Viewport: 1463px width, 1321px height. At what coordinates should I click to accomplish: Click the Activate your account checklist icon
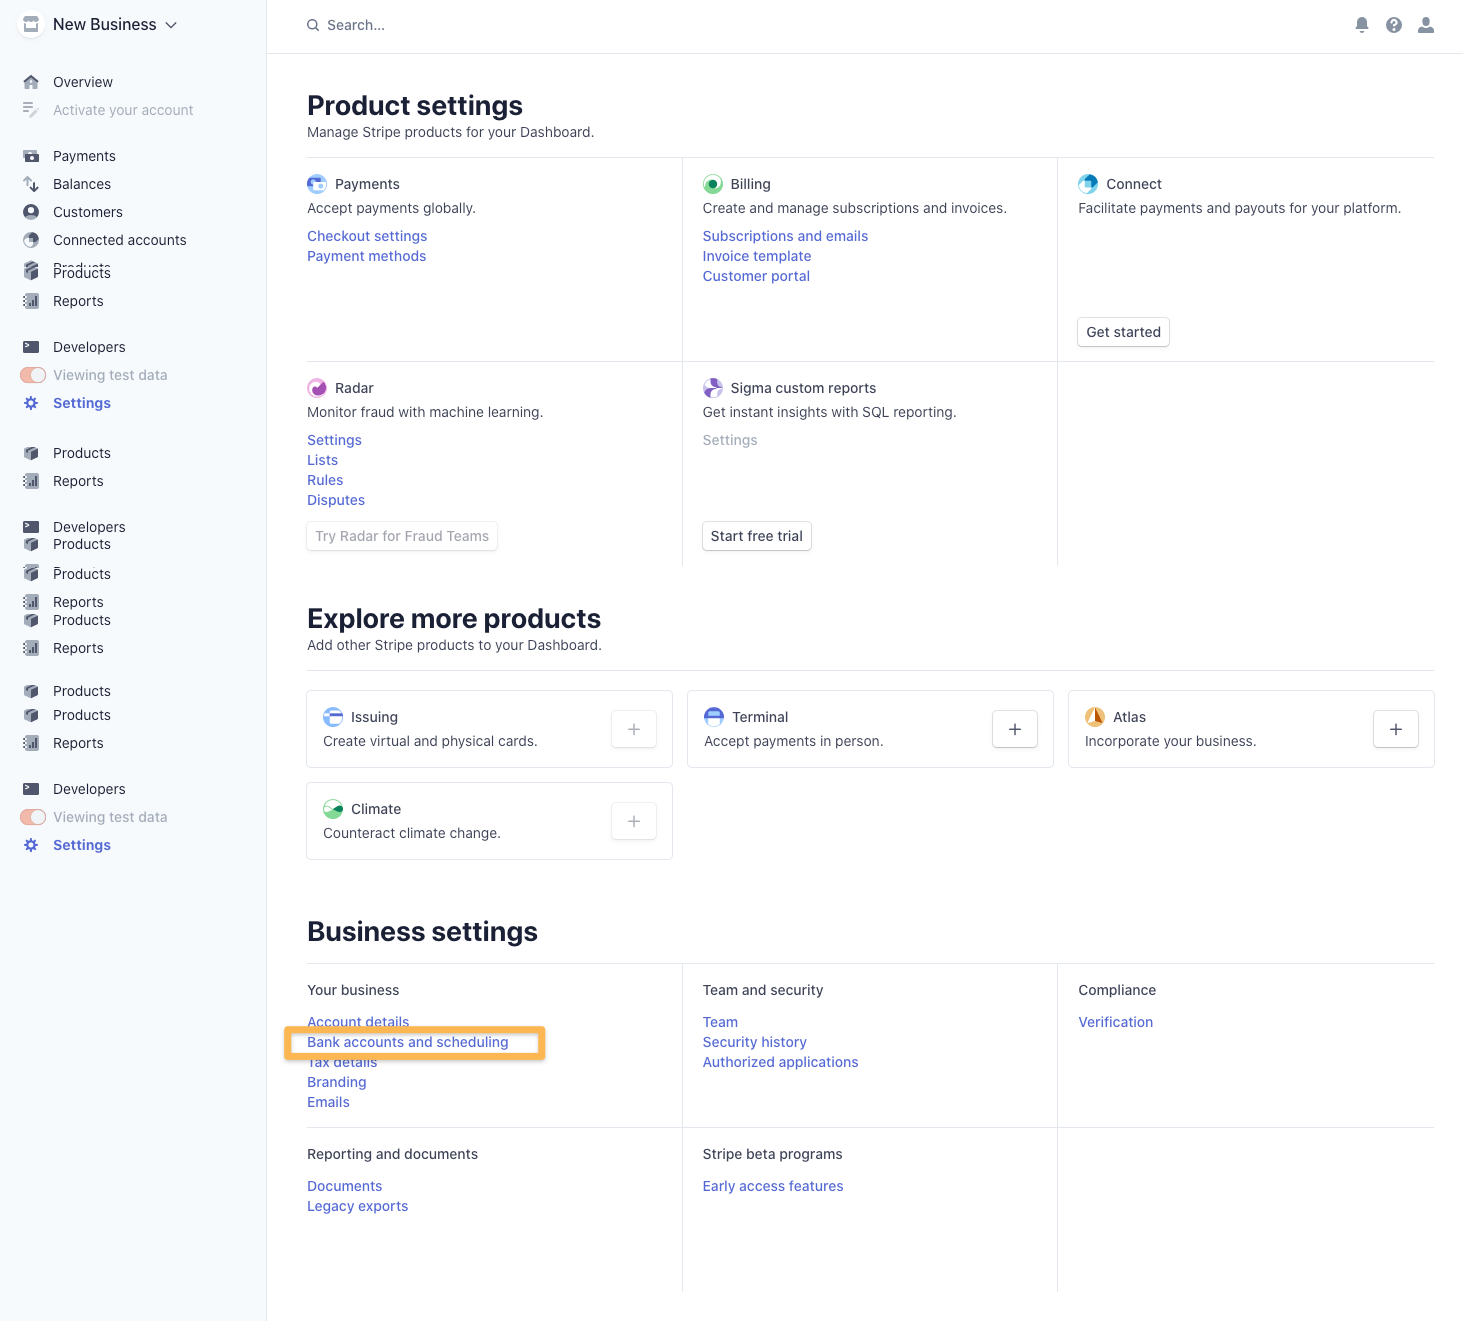31,110
